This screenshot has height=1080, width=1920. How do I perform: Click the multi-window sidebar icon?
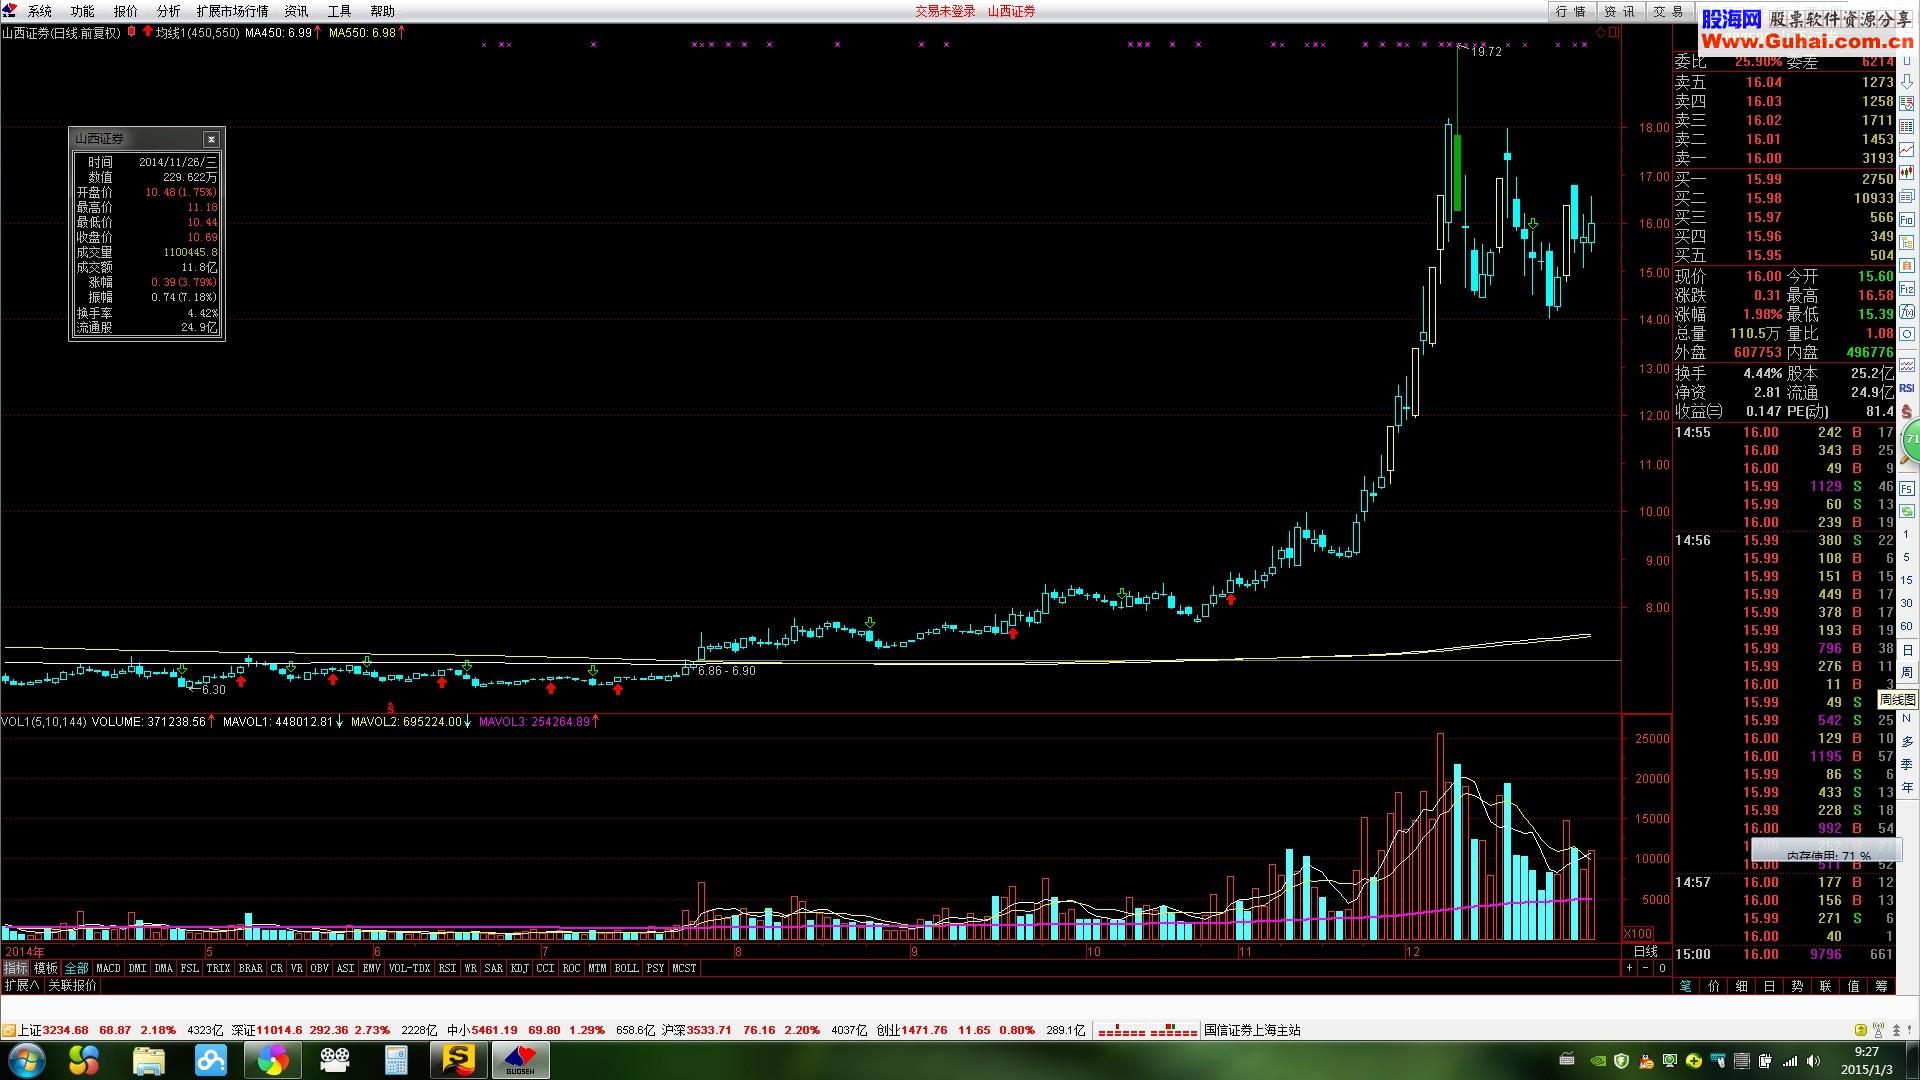1907,195
